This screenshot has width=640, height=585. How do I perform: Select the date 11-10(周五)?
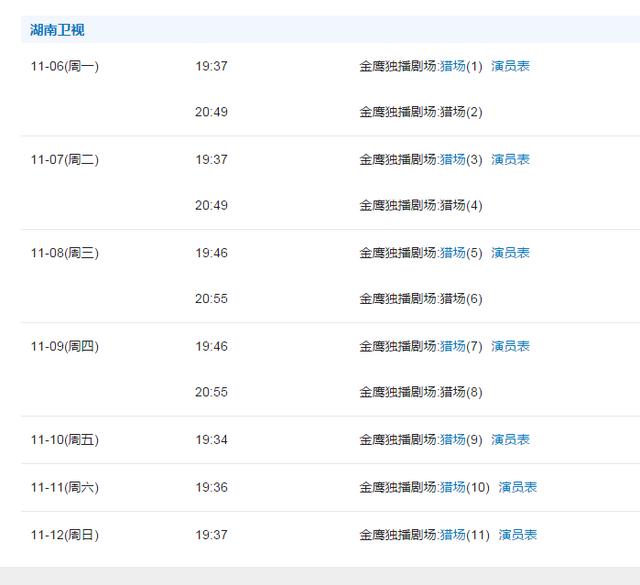click(x=65, y=440)
